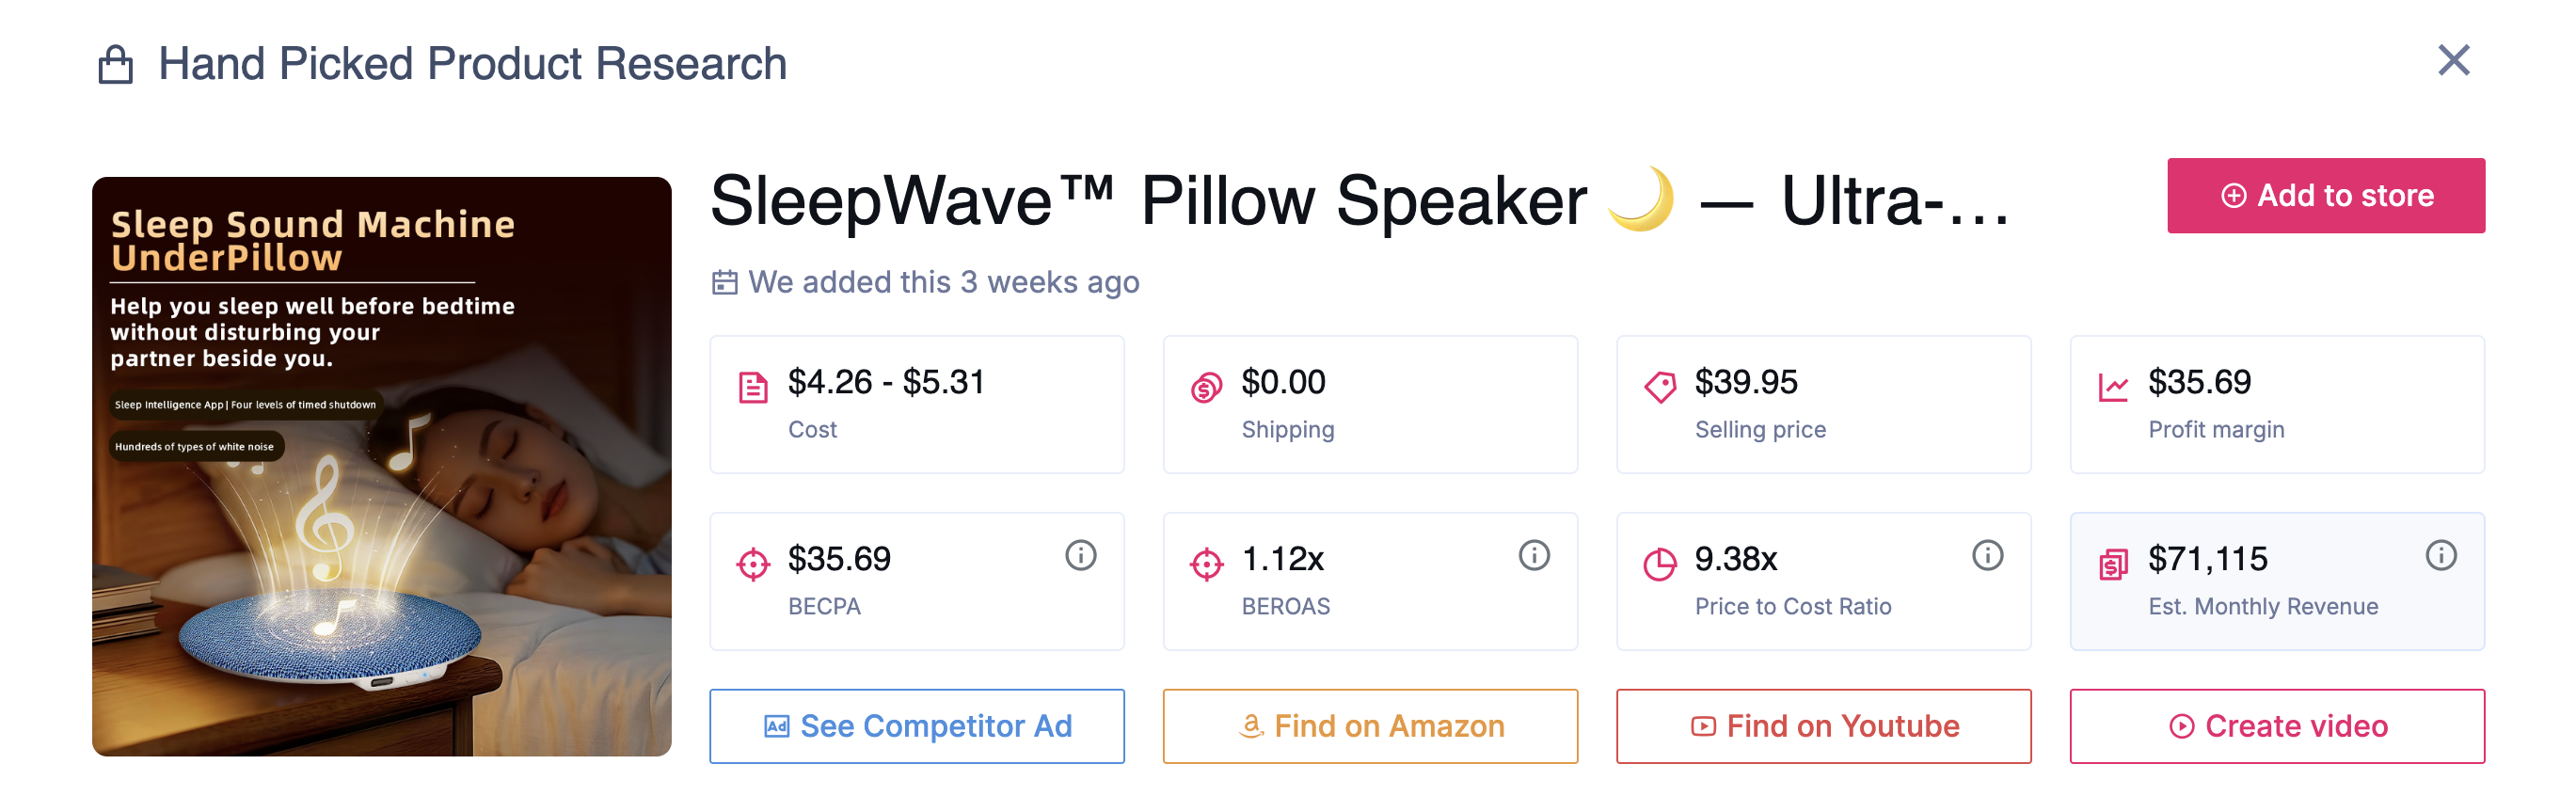This screenshot has height=796, width=2576.
Task: Open the info tooltip on the BECPA card
Action: point(1083,556)
